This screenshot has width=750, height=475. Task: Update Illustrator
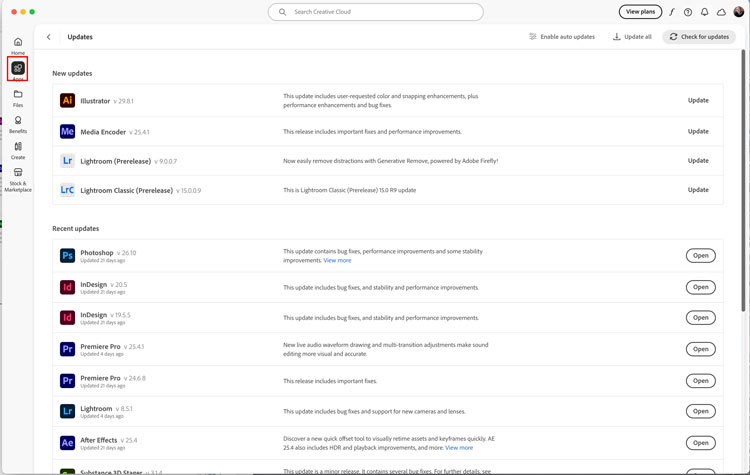tap(698, 100)
